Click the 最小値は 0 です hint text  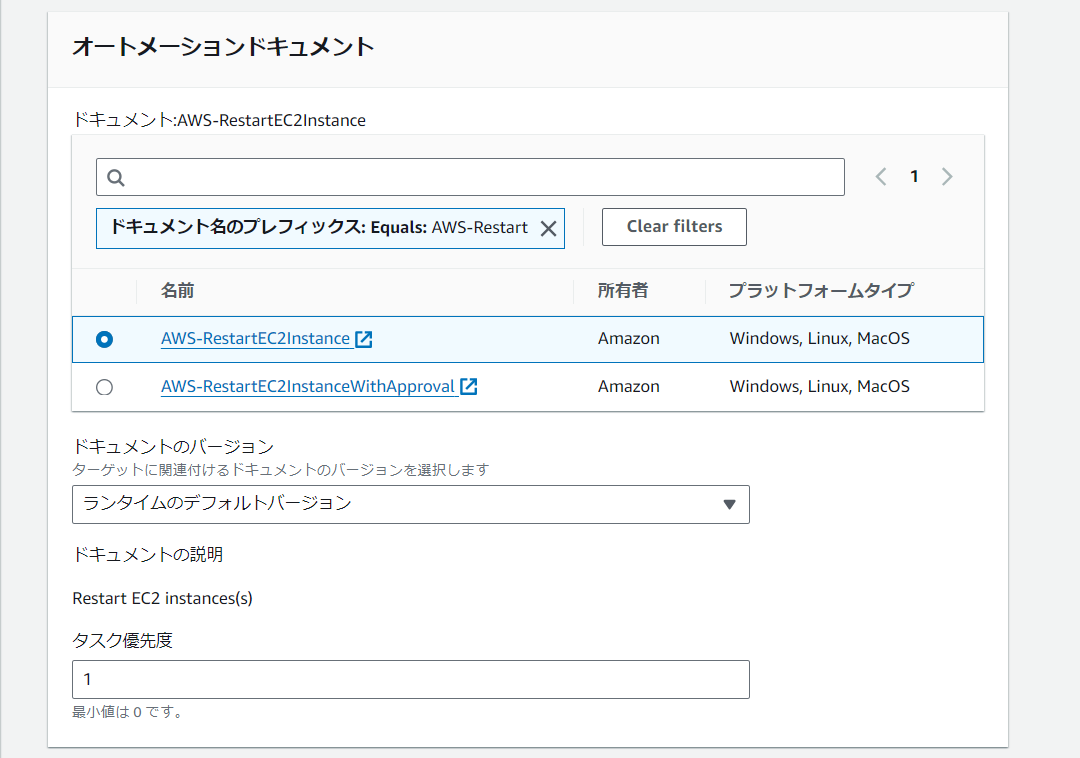click(x=127, y=712)
